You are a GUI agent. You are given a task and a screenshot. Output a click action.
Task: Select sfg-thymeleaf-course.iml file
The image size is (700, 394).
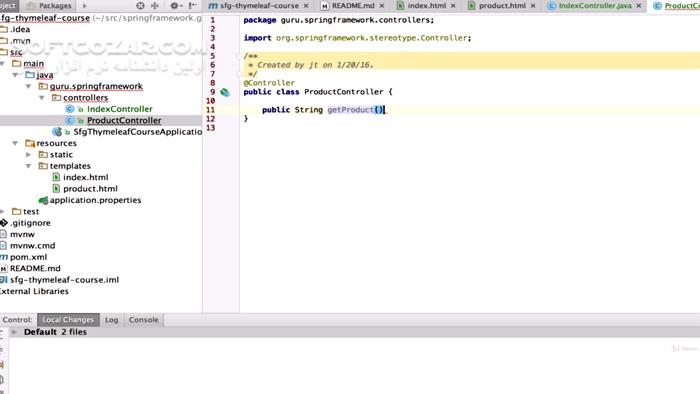pyautogui.click(x=65, y=280)
